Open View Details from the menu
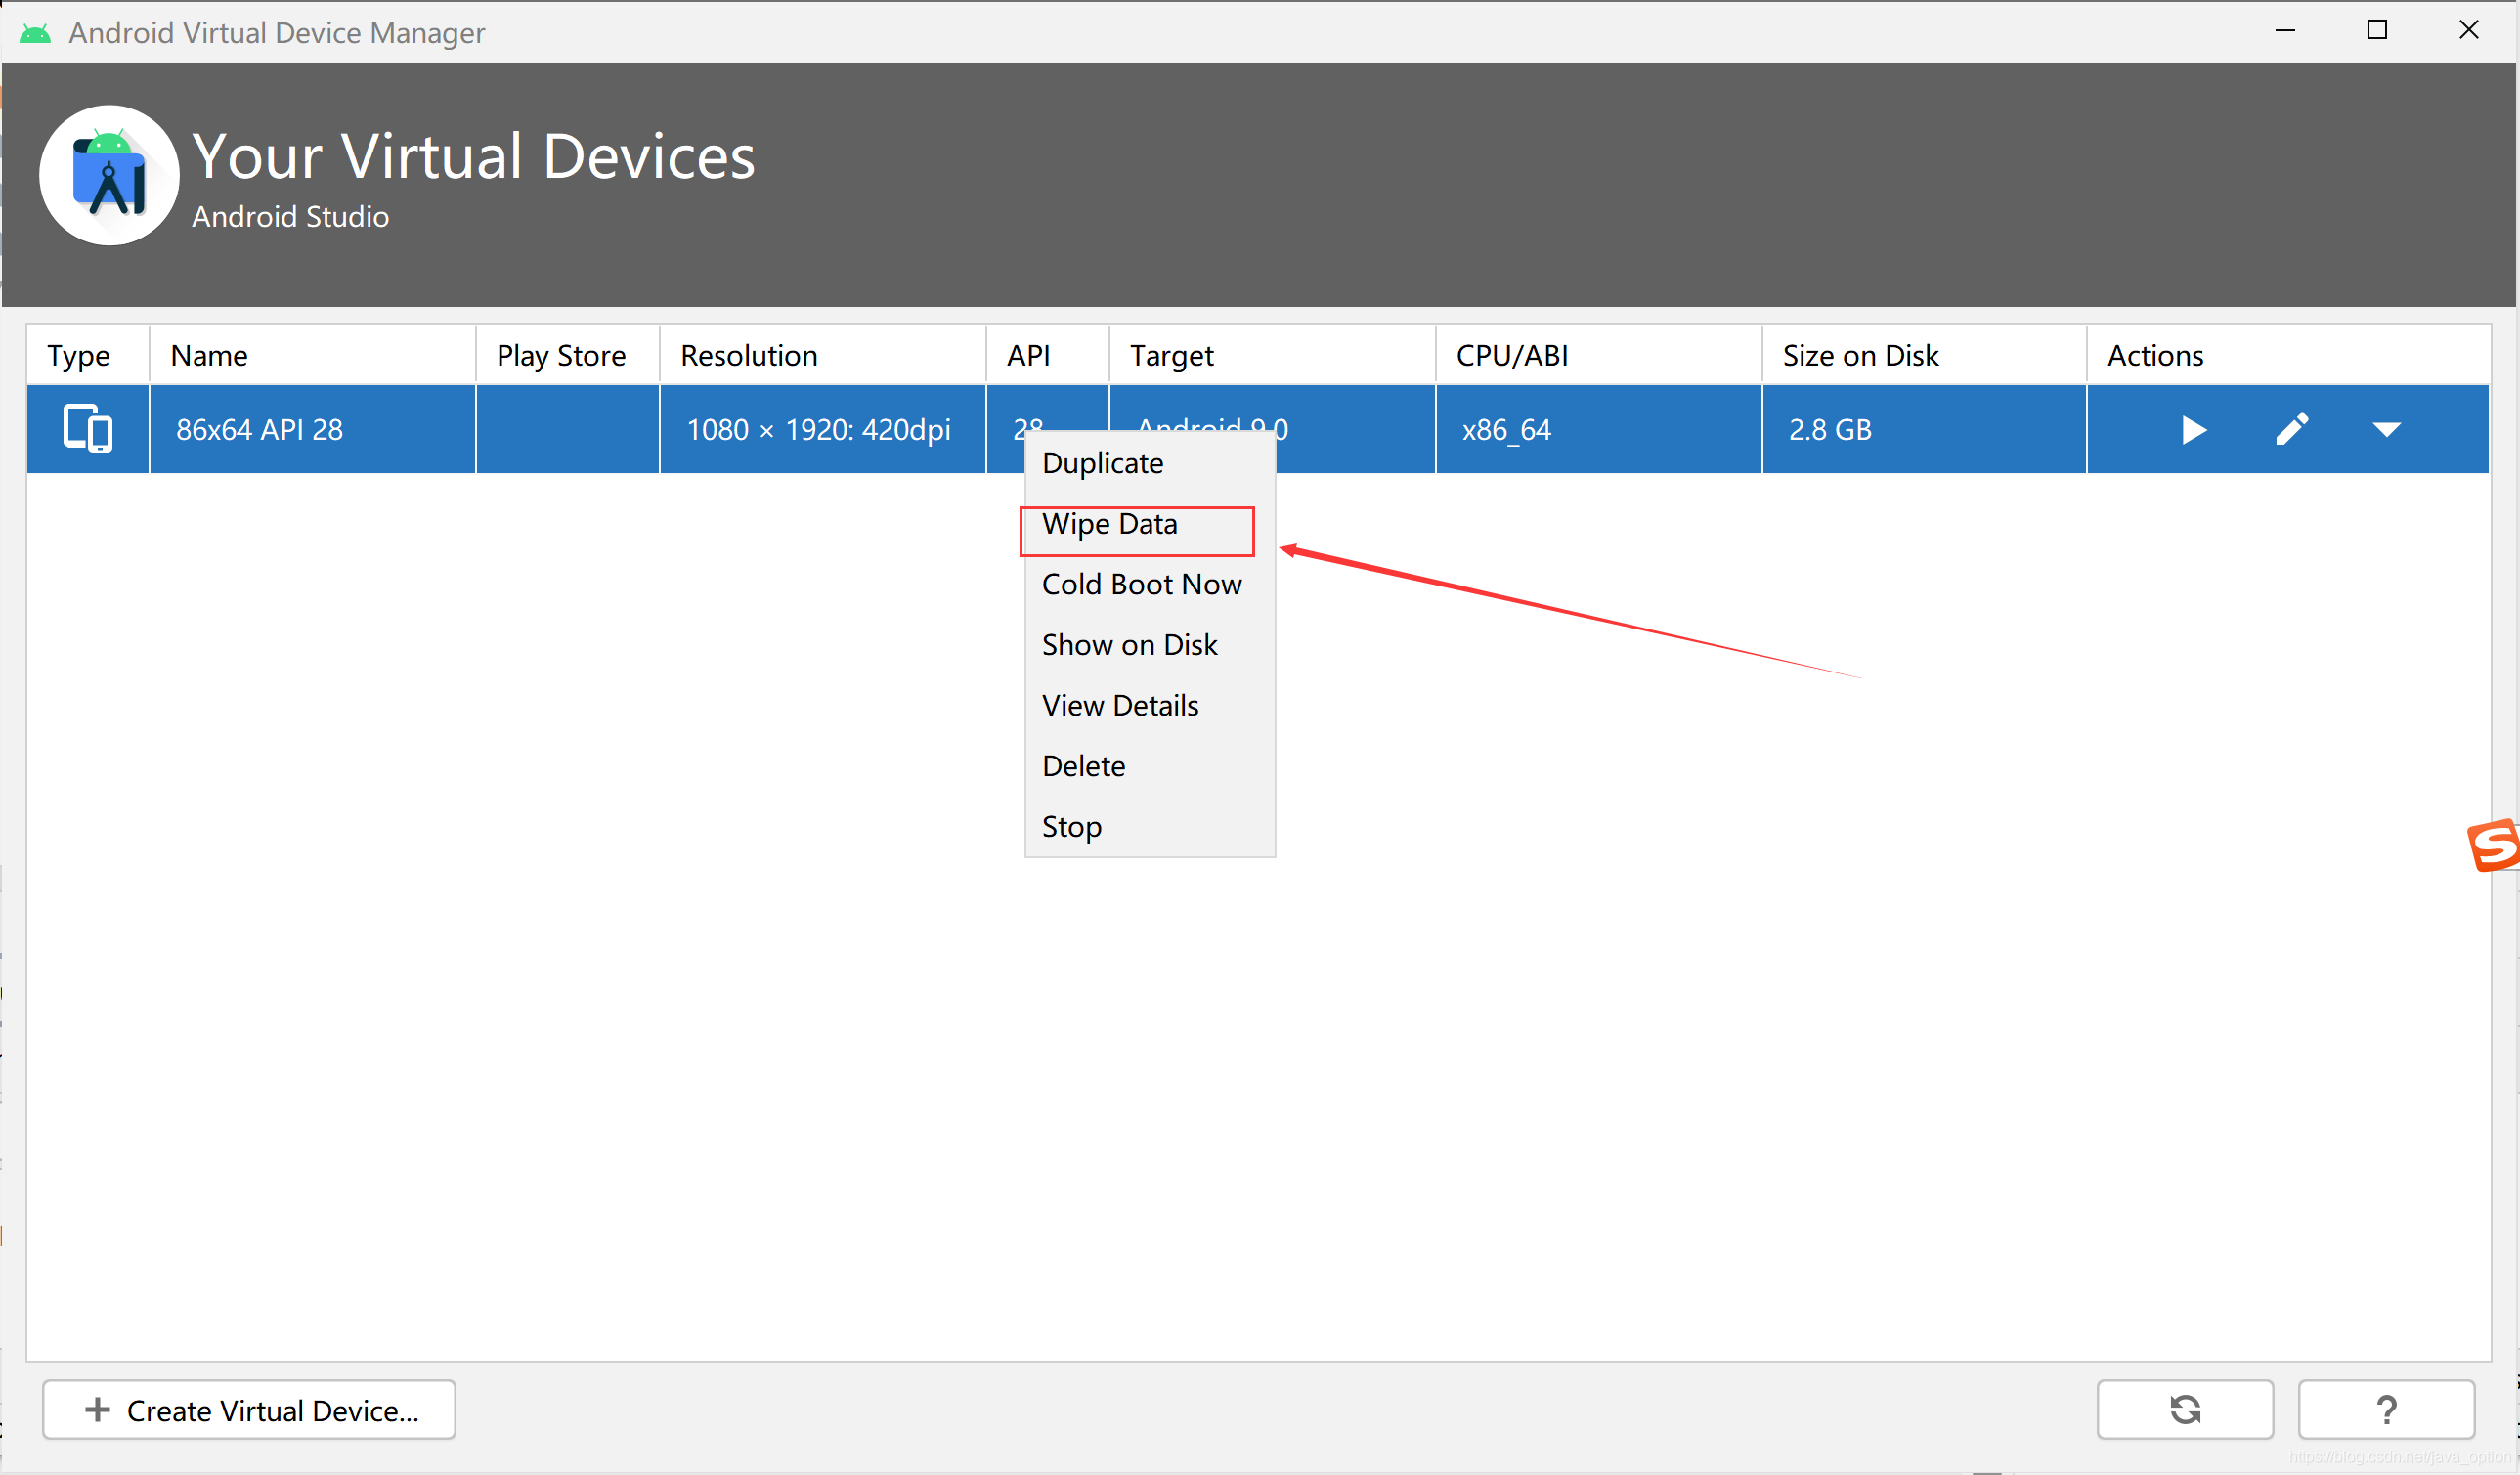Viewport: 2520px width, 1475px height. (1119, 706)
